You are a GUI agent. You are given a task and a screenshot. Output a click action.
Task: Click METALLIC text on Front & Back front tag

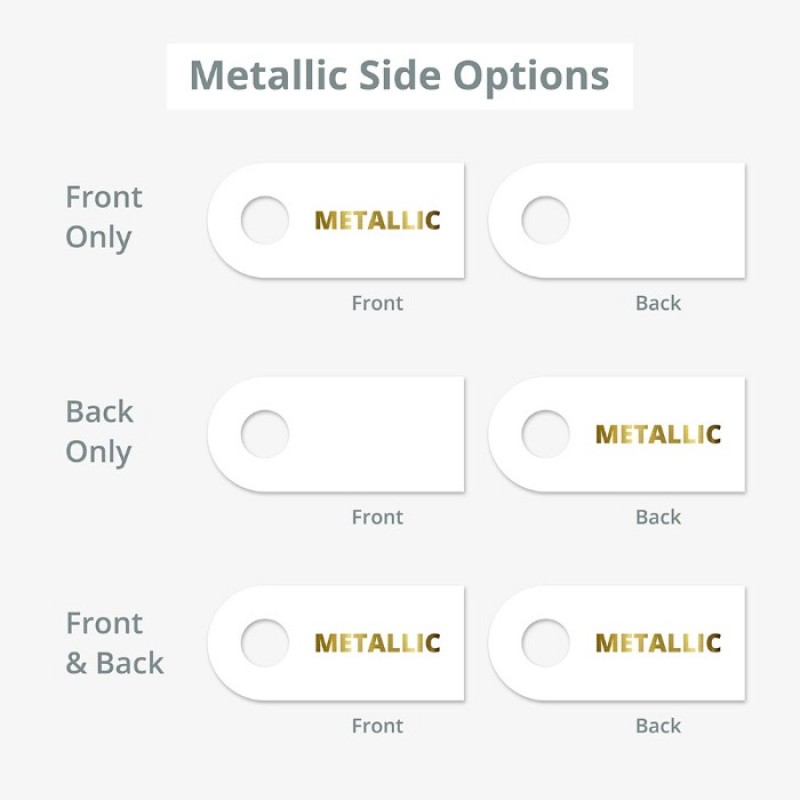377,643
